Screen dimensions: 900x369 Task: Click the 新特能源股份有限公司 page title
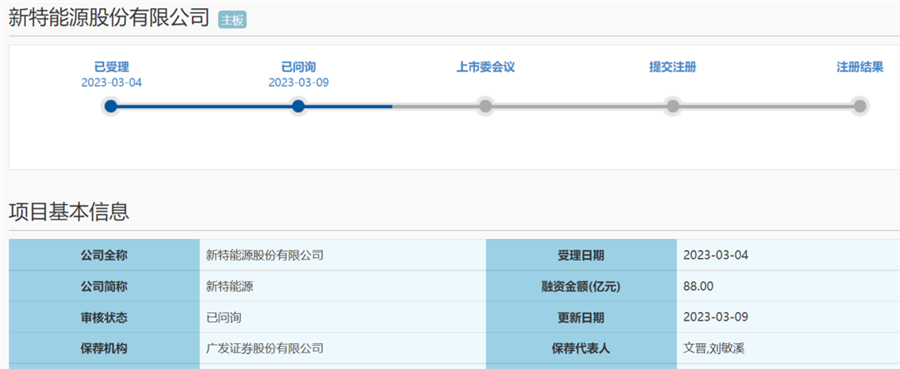point(109,18)
